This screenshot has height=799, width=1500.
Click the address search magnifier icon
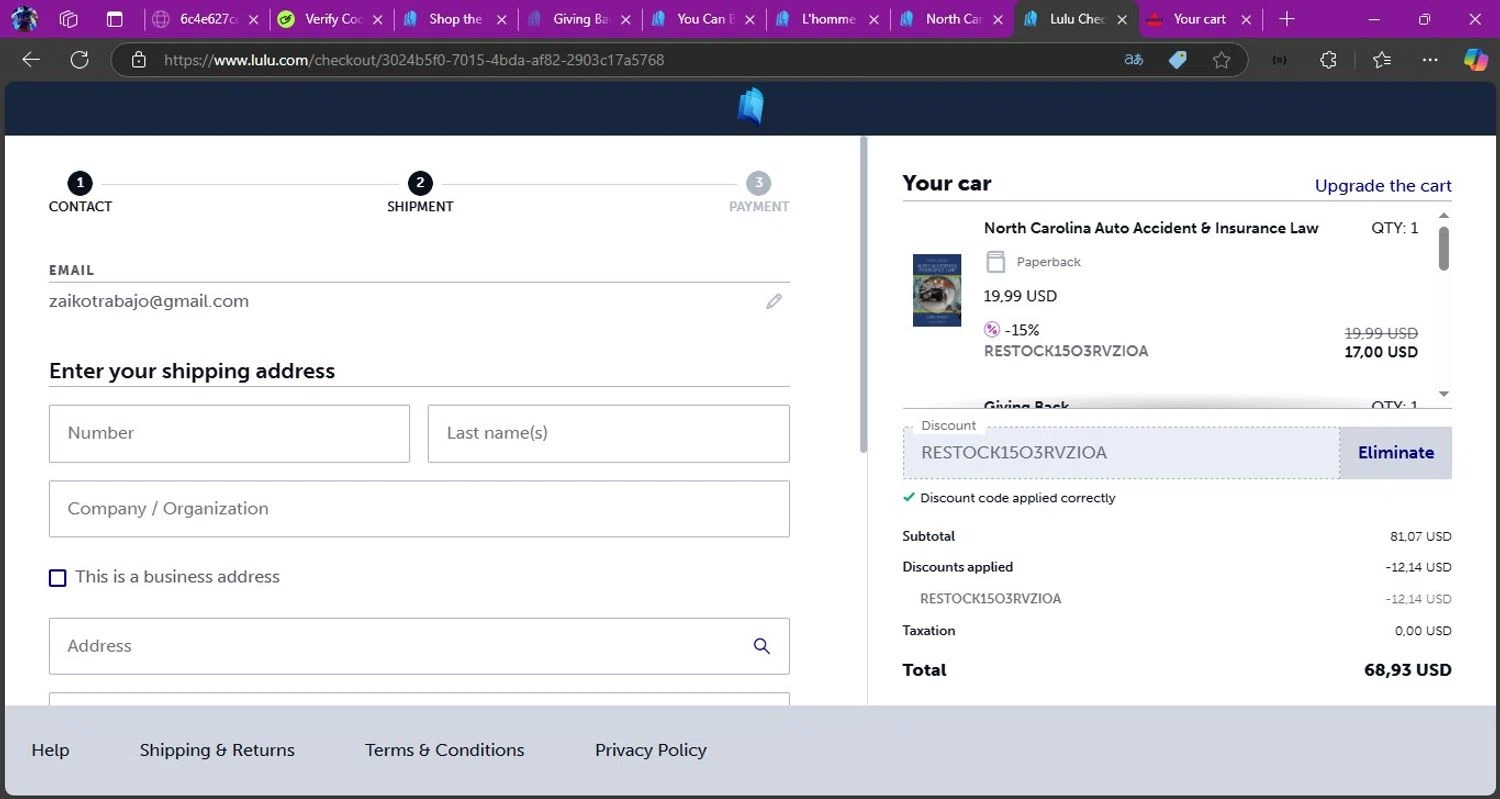tap(762, 646)
